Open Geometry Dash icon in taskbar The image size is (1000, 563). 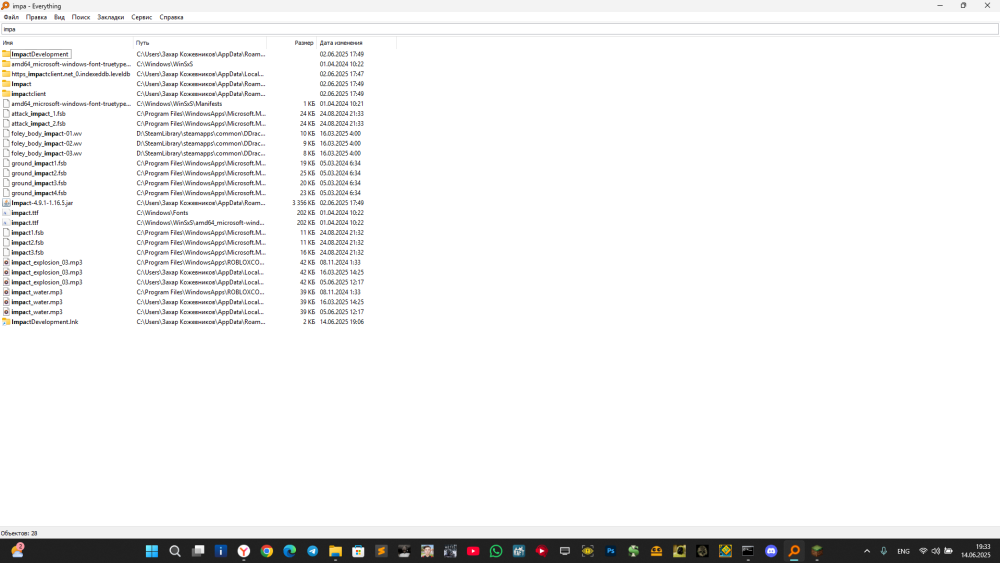tap(725, 551)
